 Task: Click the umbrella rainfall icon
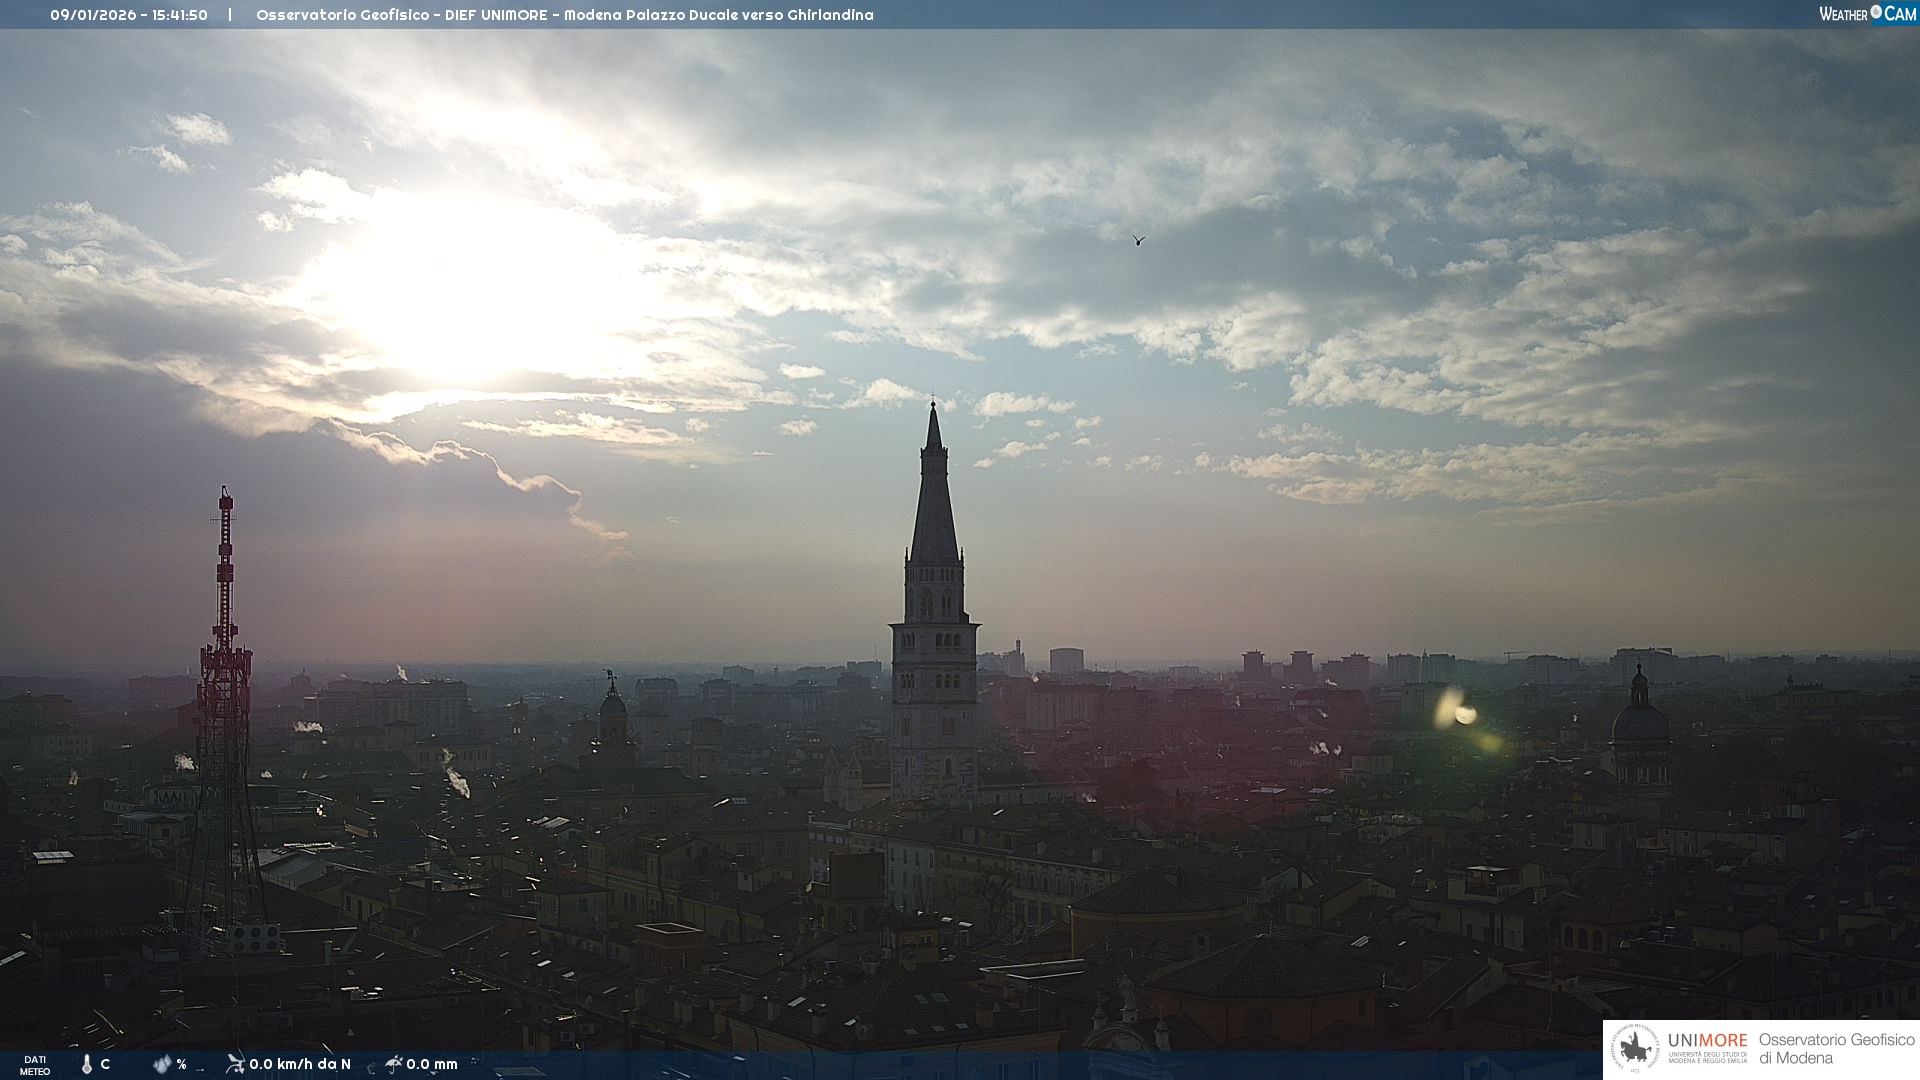click(x=394, y=1063)
